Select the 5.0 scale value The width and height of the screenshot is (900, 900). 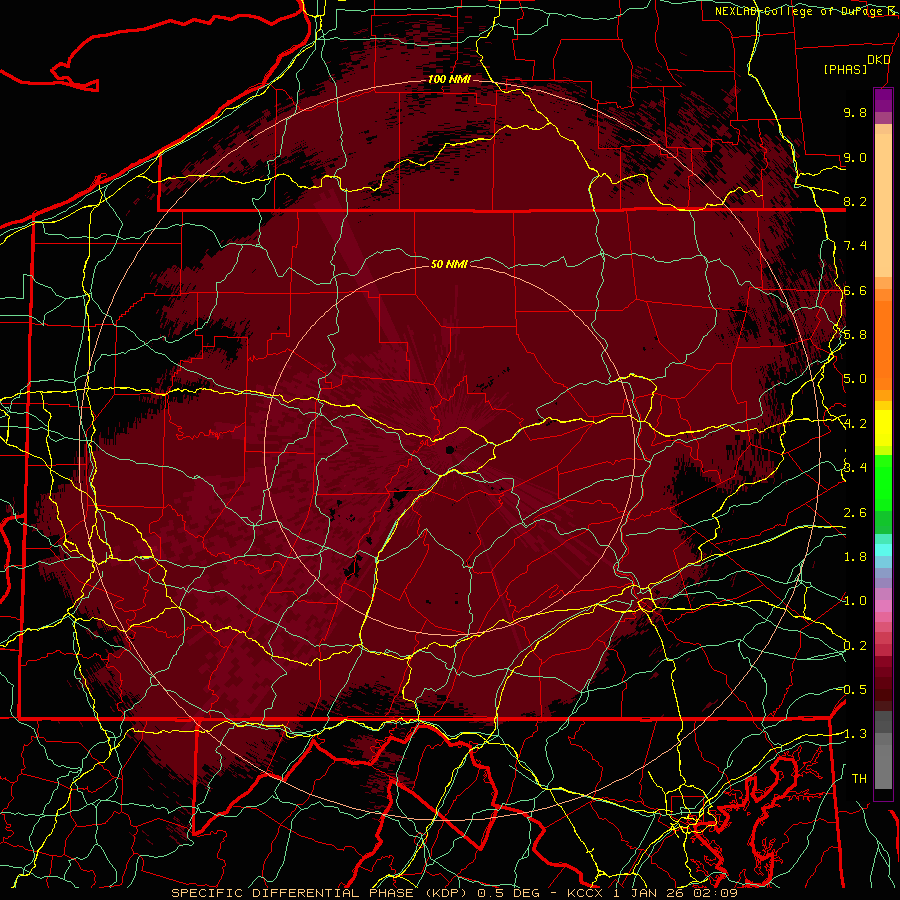[855, 379]
